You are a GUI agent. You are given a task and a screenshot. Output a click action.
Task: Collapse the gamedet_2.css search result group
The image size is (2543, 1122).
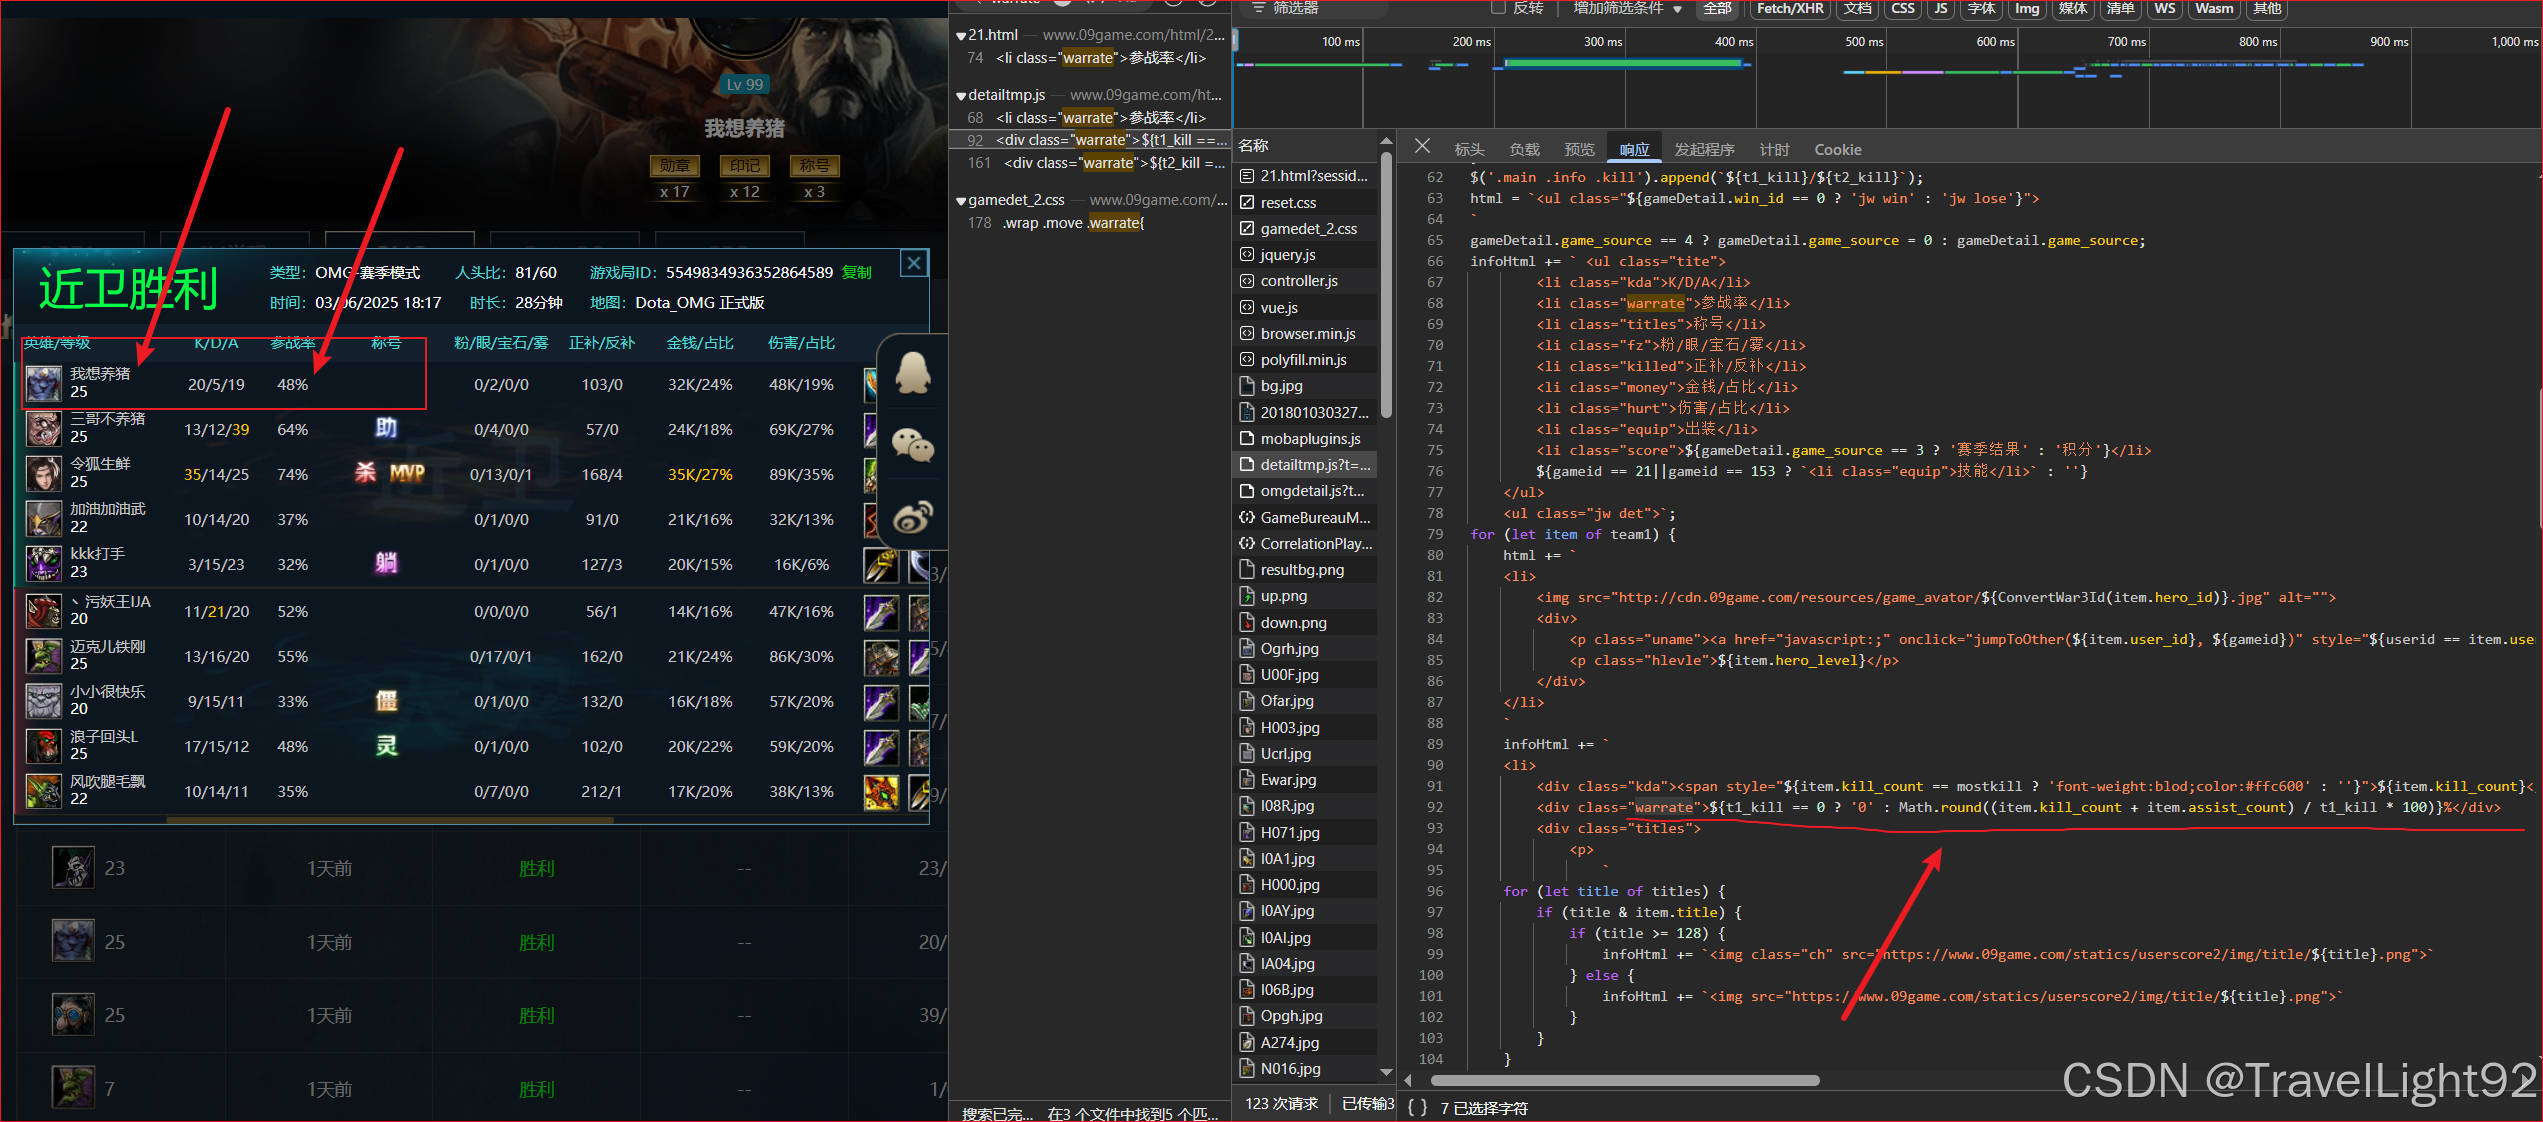point(961,201)
